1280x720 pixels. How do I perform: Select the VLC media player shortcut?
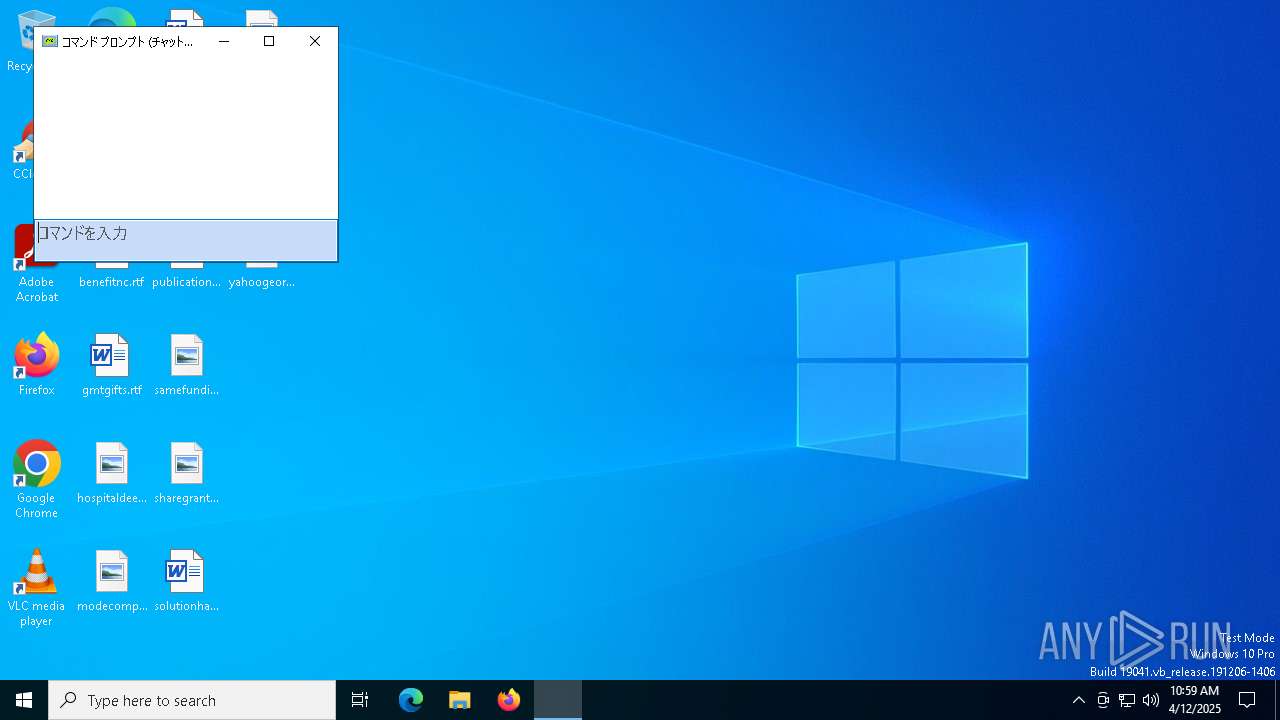click(36, 588)
